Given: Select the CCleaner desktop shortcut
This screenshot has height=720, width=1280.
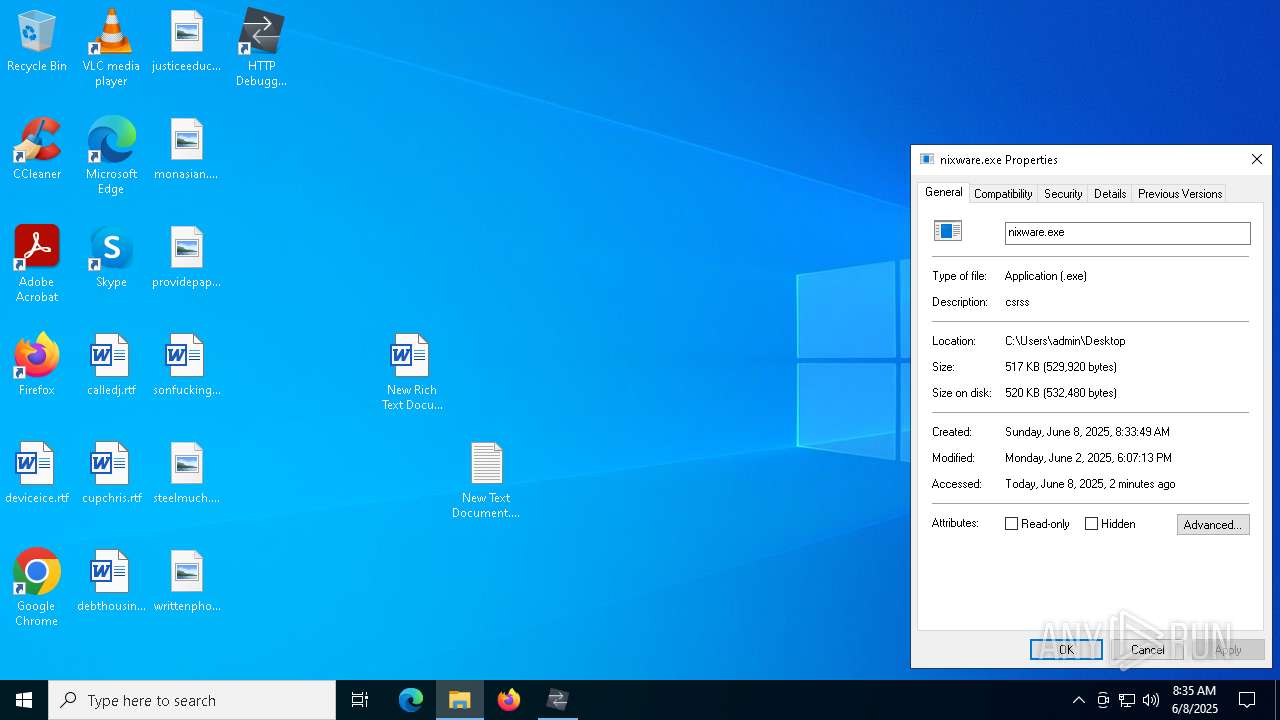Looking at the screenshot, I should click(x=37, y=149).
